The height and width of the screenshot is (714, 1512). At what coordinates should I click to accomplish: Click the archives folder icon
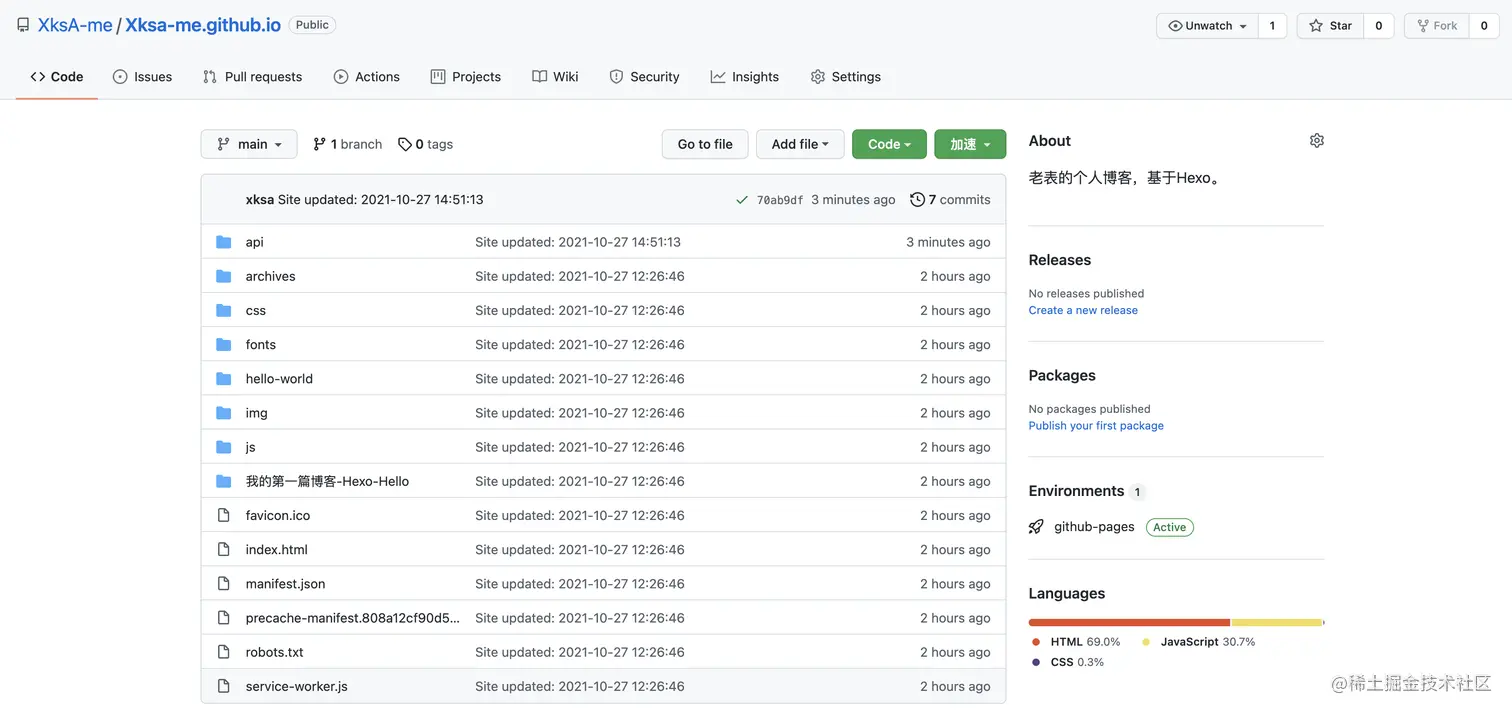pos(224,276)
